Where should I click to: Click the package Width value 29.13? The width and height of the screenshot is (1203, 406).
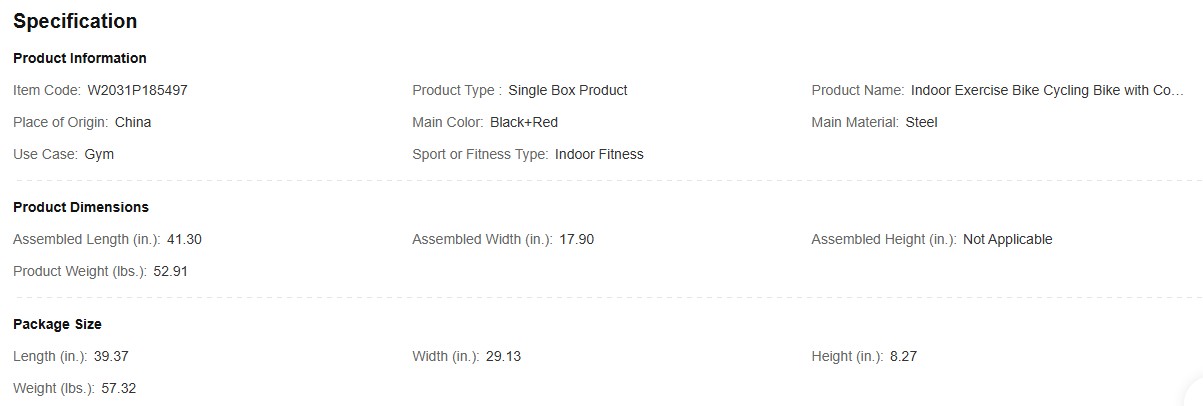click(x=503, y=356)
